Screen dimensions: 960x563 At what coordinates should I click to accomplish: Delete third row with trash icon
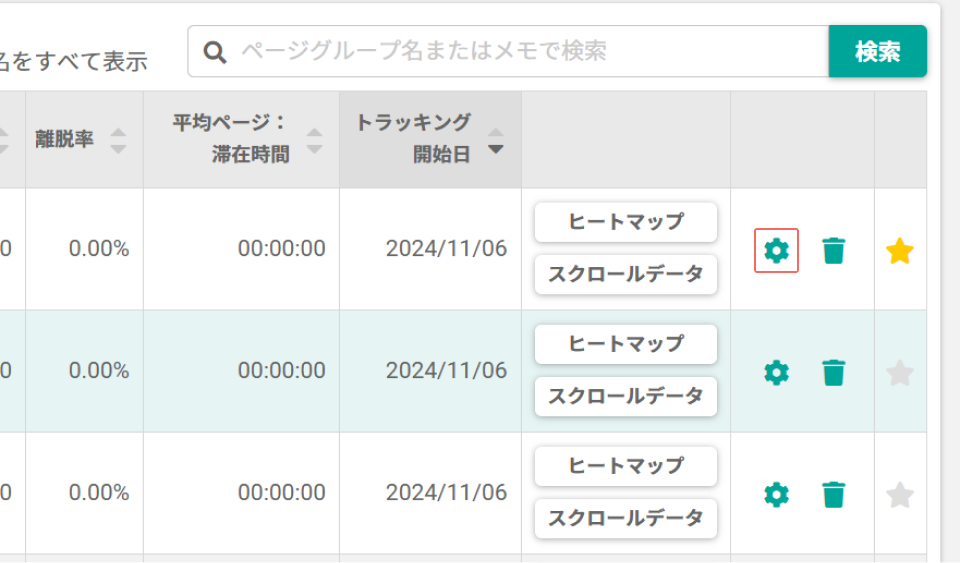pyautogui.click(x=833, y=494)
